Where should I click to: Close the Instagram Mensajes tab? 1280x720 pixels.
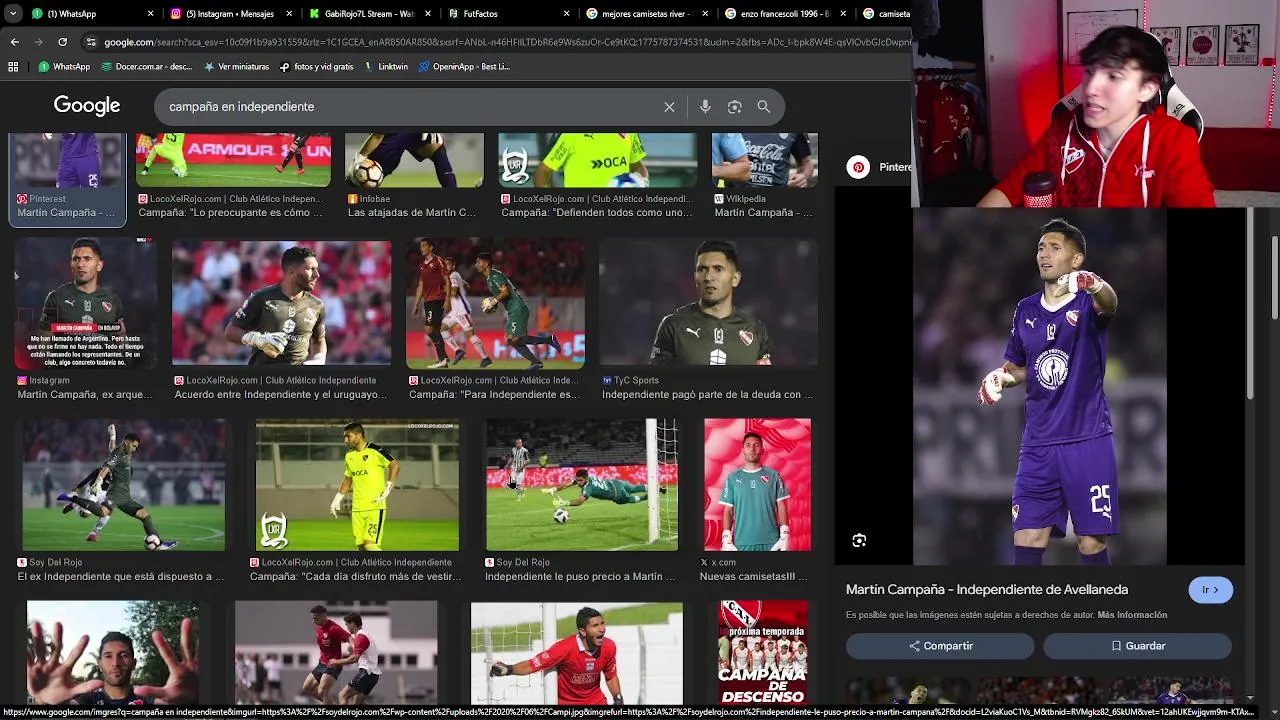tap(289, 14)
